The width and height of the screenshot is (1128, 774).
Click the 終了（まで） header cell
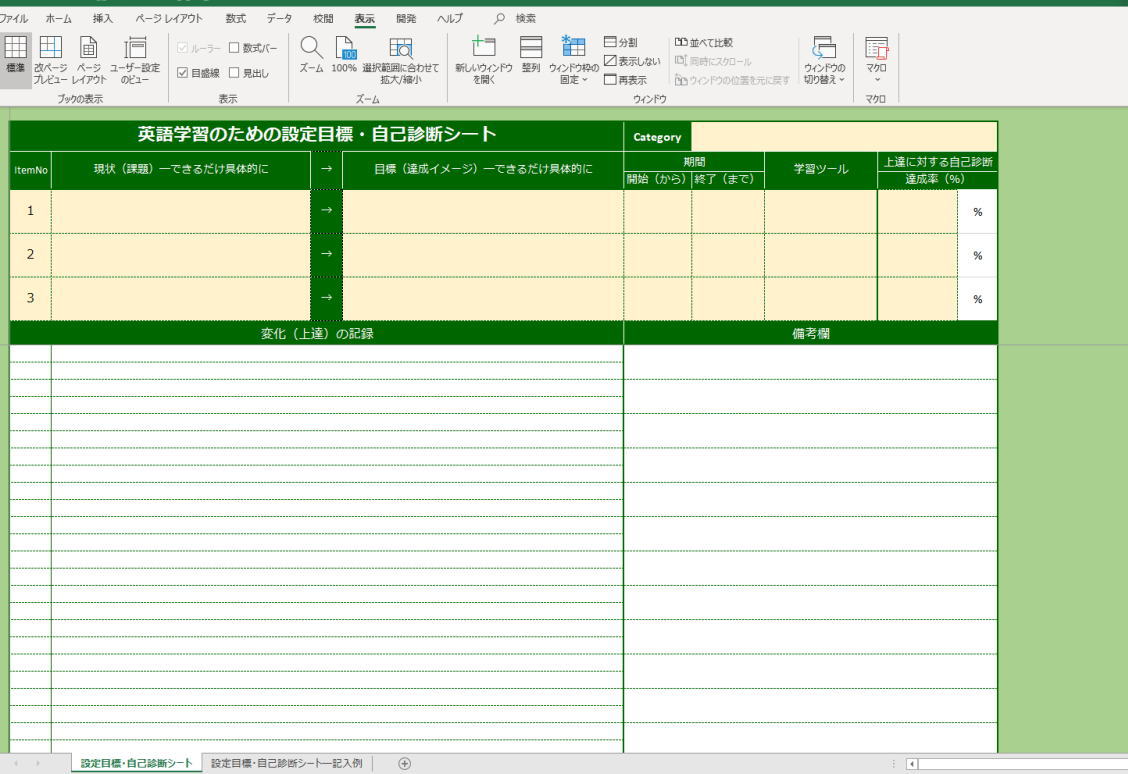(728, 179)
